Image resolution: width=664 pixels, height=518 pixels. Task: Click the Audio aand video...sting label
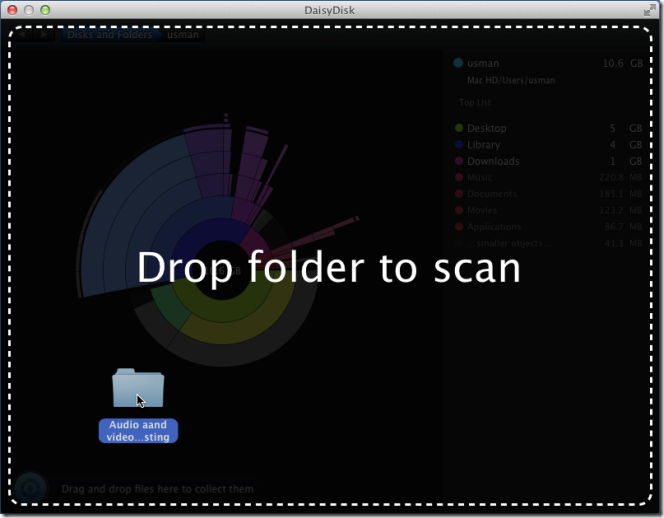(138, 431)
